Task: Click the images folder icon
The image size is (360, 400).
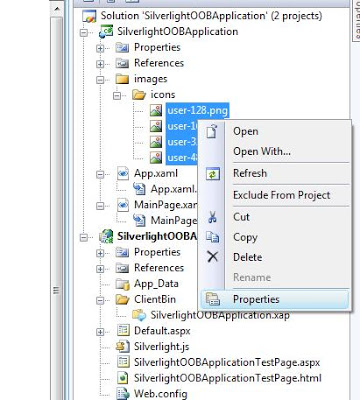Action: pyautogui.click(x=122, y=79)
